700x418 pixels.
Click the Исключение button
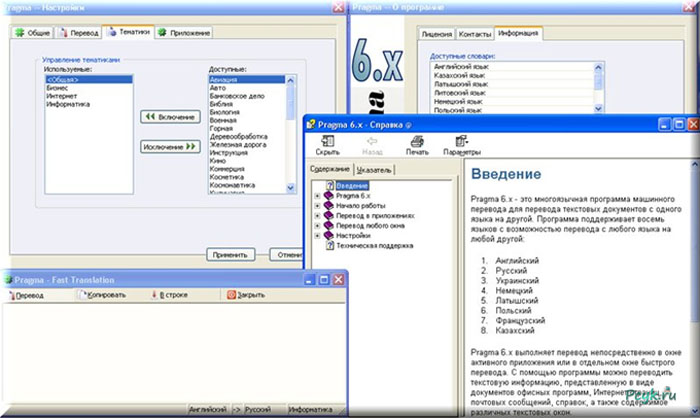pyautogui.click(x=166, y=146)
